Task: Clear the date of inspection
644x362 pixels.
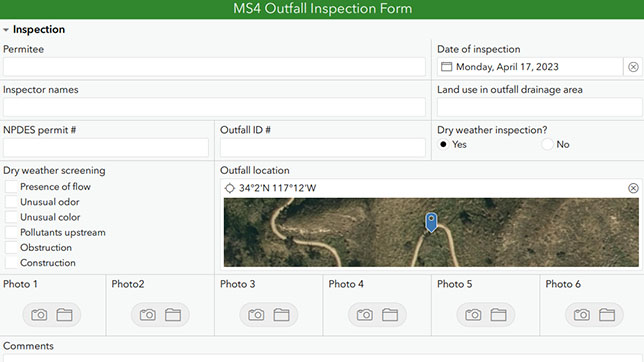Action: (633, 67)
